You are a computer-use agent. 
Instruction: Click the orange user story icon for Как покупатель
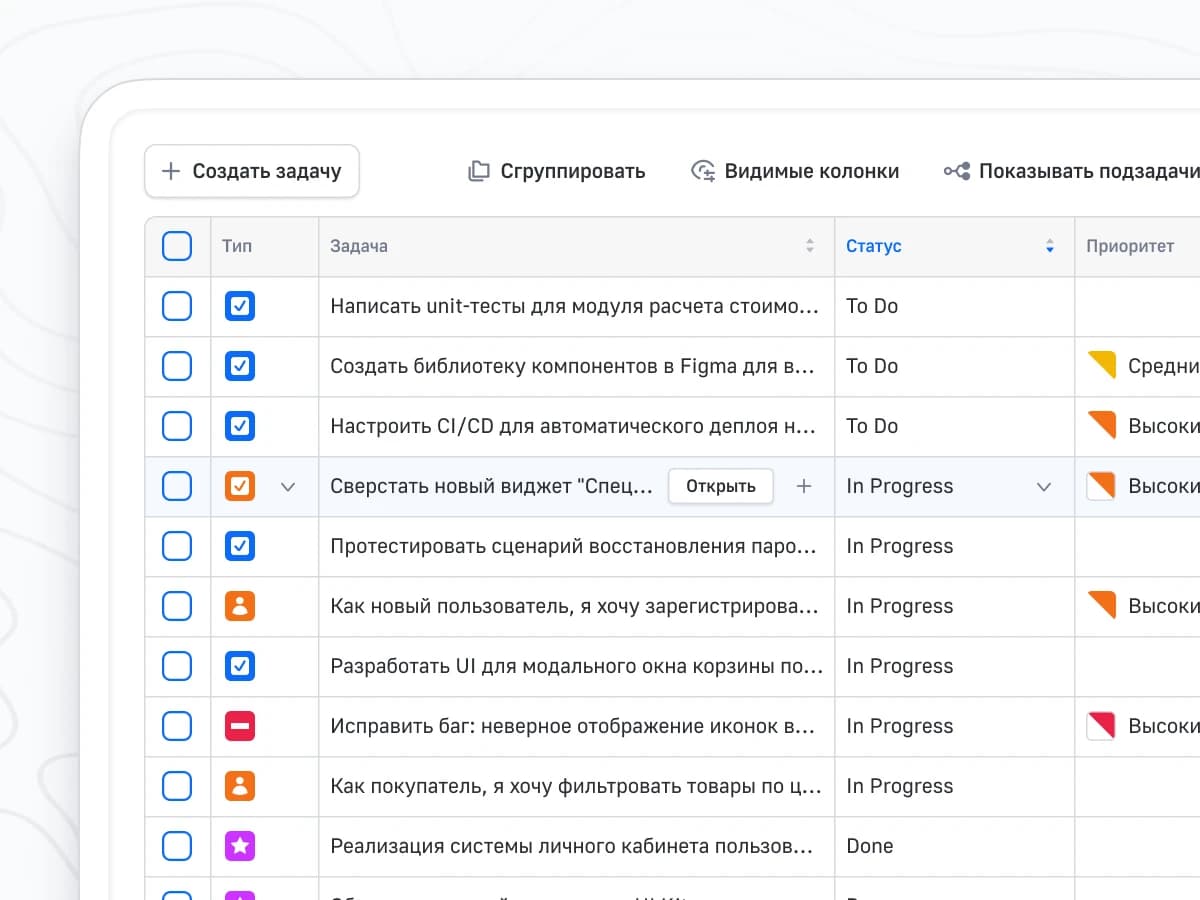[240, 786]
